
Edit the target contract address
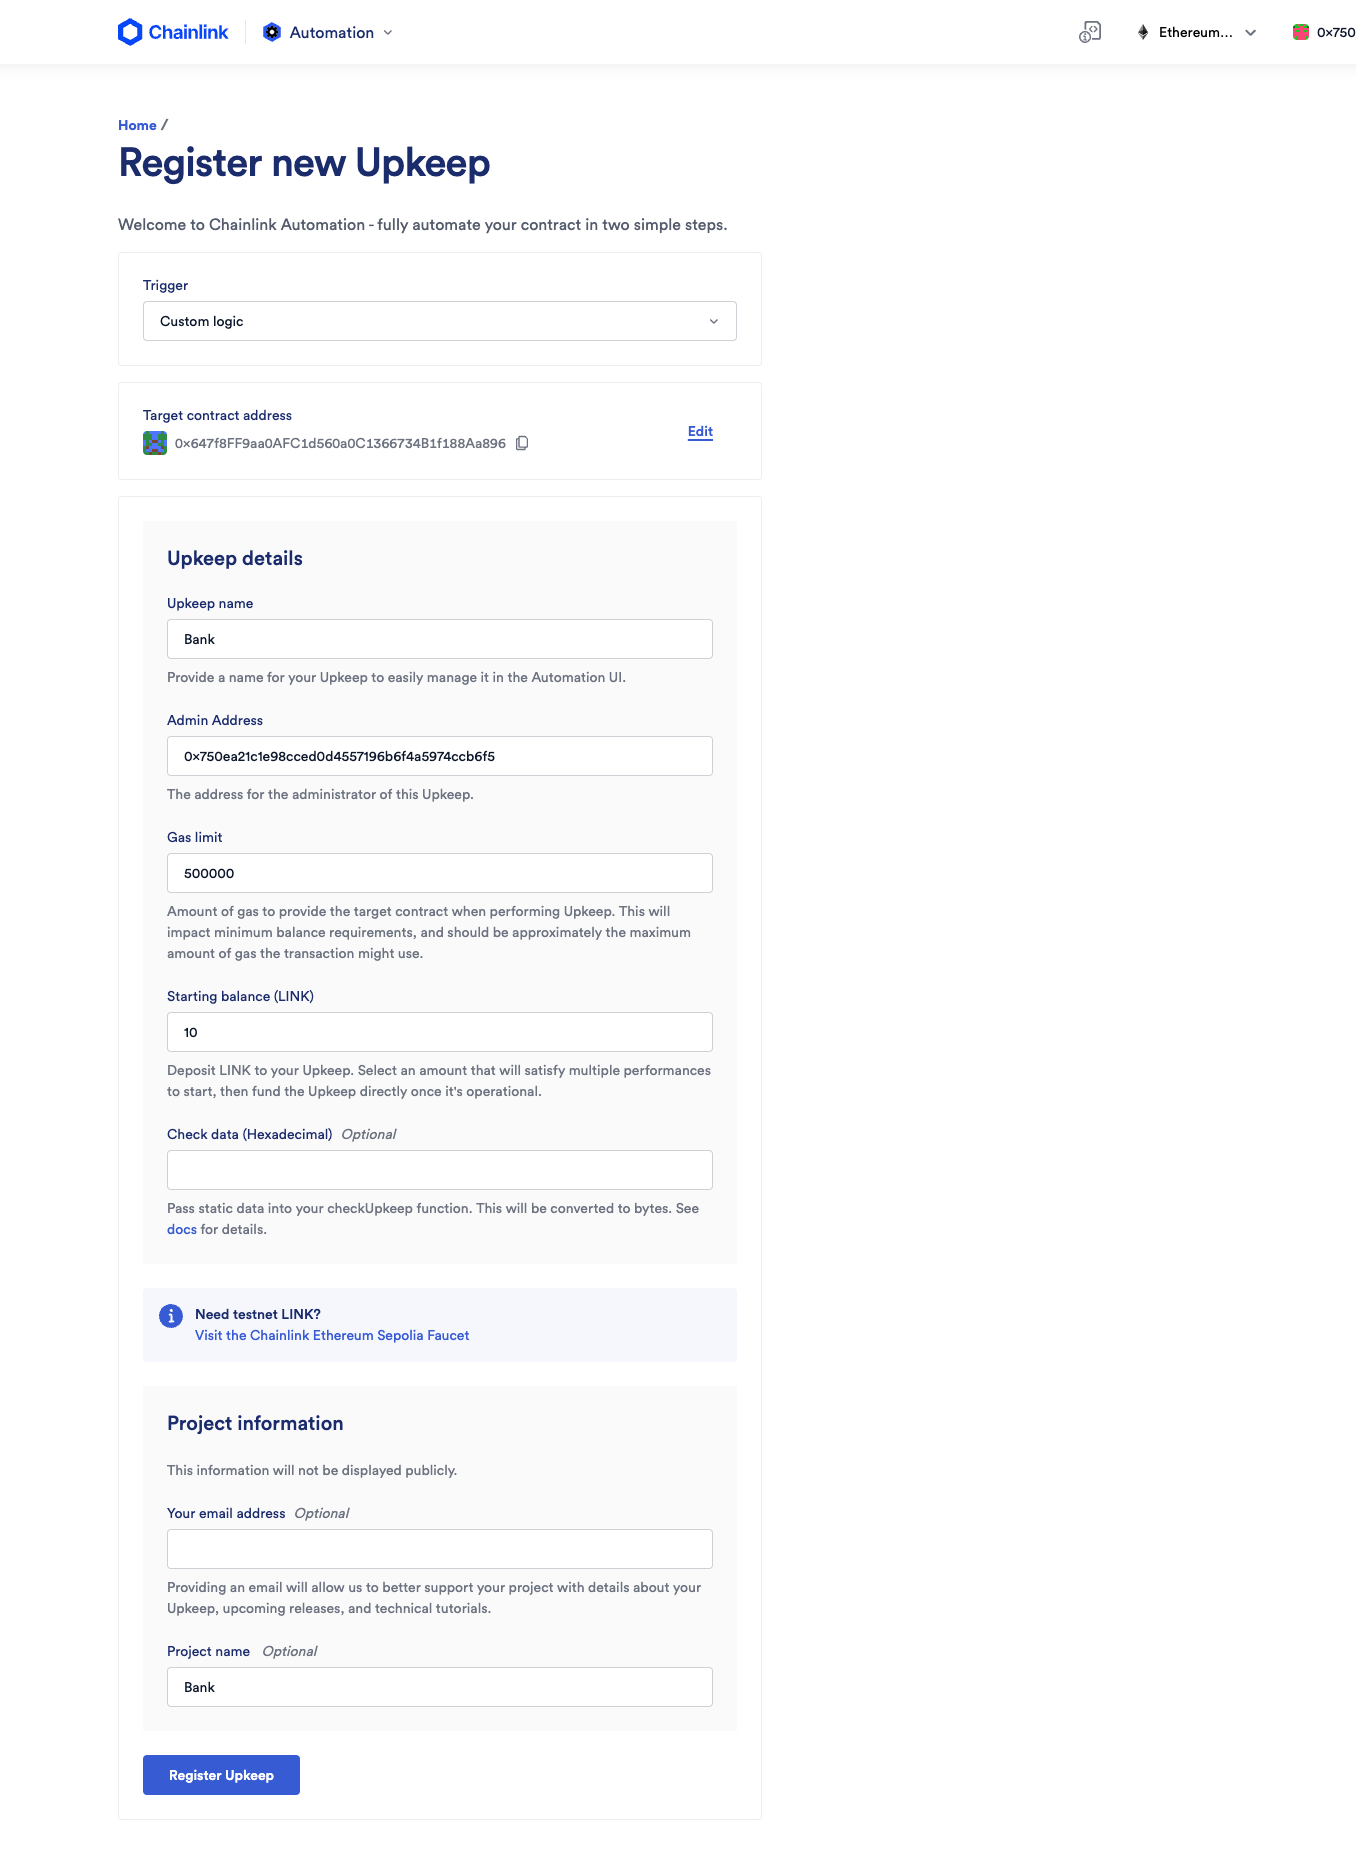(x=700, y=431)
